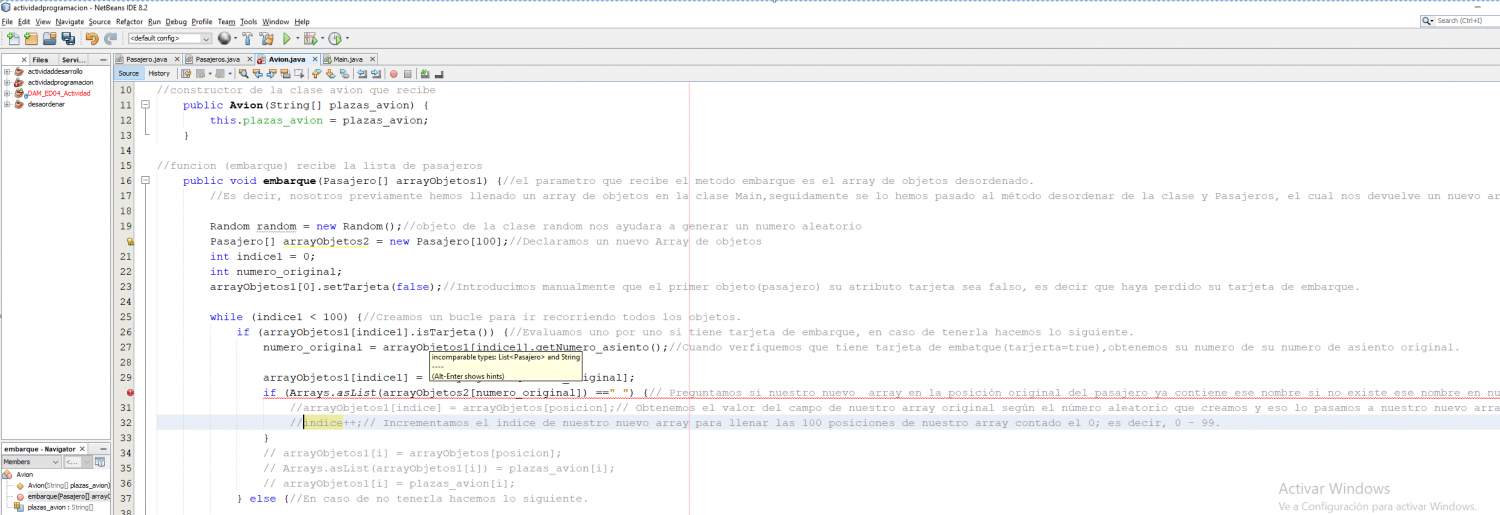The height and width of the screenshot is (515, 1500).
Task: Click the Next Bookmark icon
Action: click(x=330, y=73)
